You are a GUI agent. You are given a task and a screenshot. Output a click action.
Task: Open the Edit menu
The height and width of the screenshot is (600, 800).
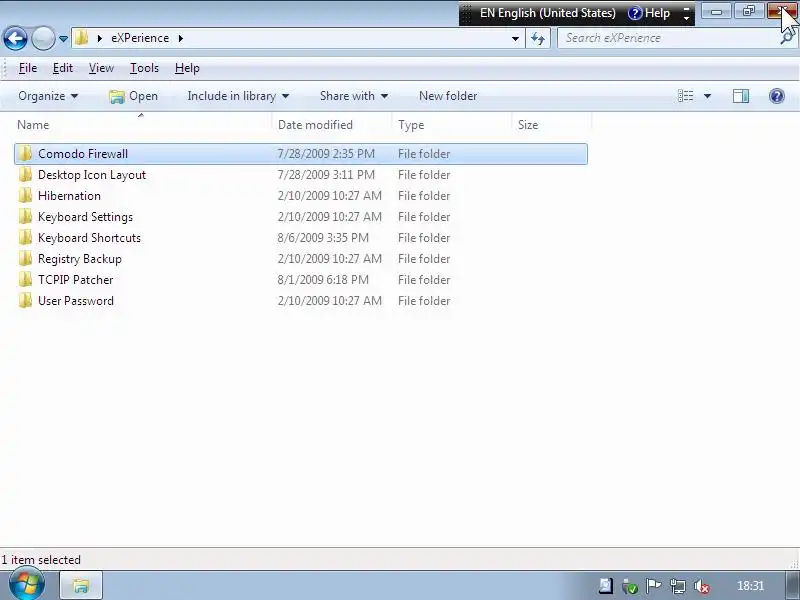63,68
